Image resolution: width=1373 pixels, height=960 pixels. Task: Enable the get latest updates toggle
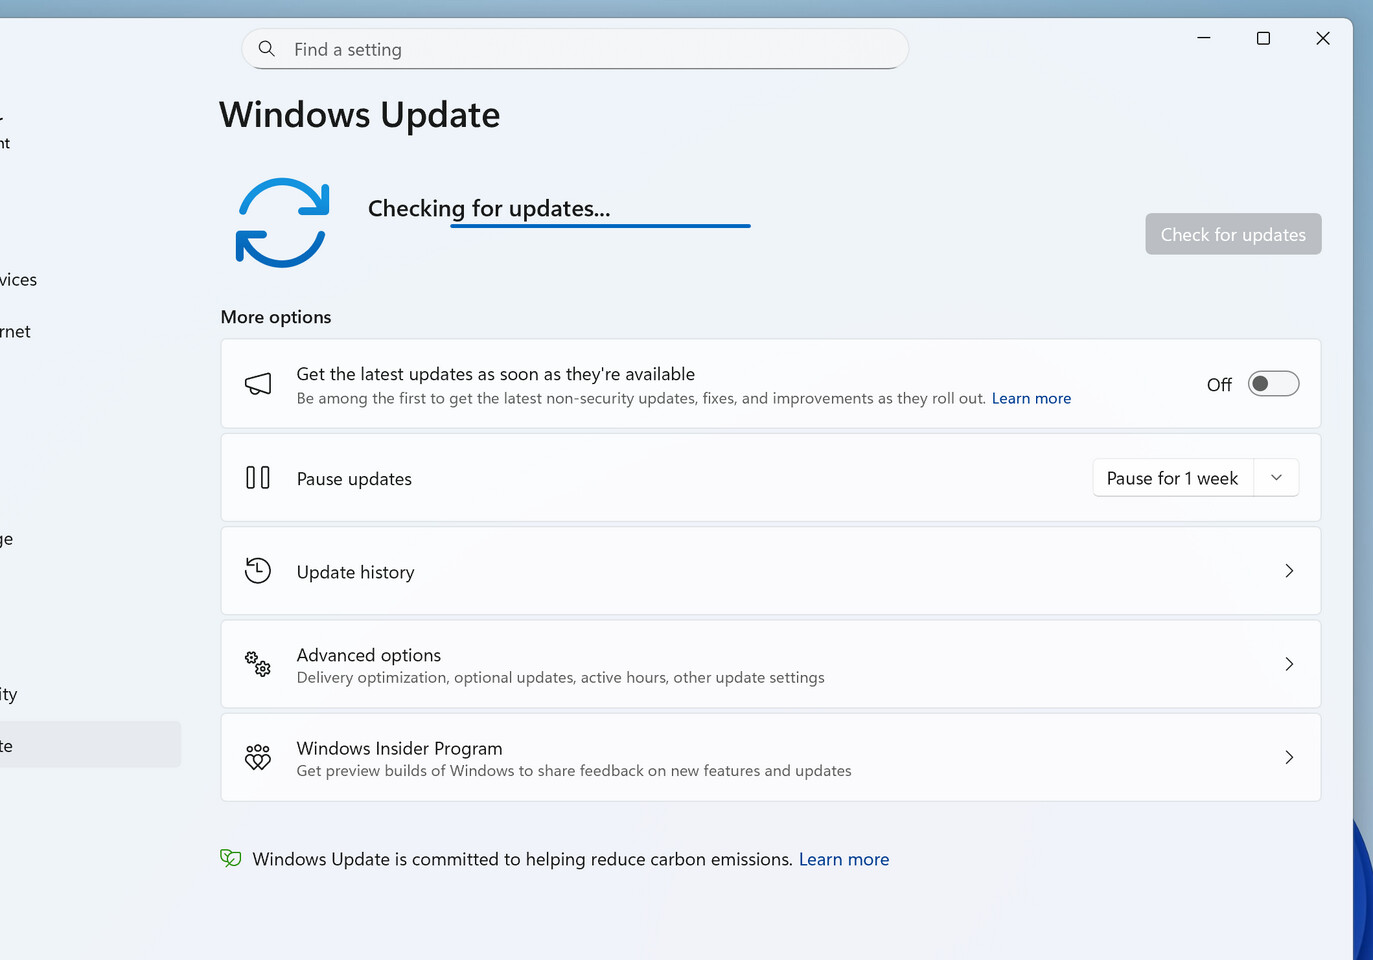tap(1273, 383)
